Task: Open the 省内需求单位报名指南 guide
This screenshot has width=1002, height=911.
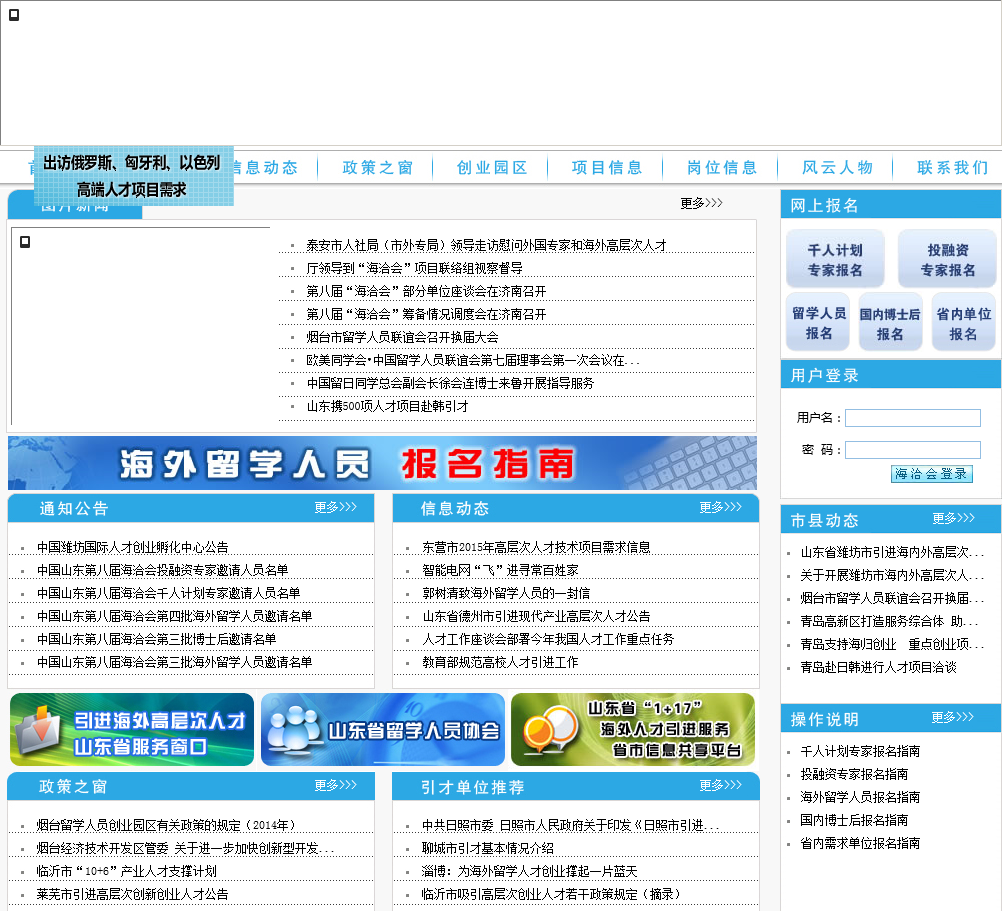Action: [x=860, y=843]
